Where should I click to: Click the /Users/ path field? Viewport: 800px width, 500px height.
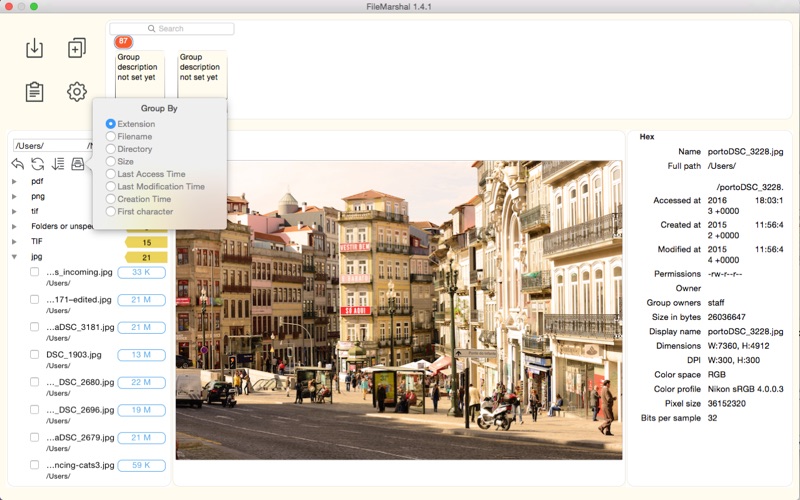point(53,146)
